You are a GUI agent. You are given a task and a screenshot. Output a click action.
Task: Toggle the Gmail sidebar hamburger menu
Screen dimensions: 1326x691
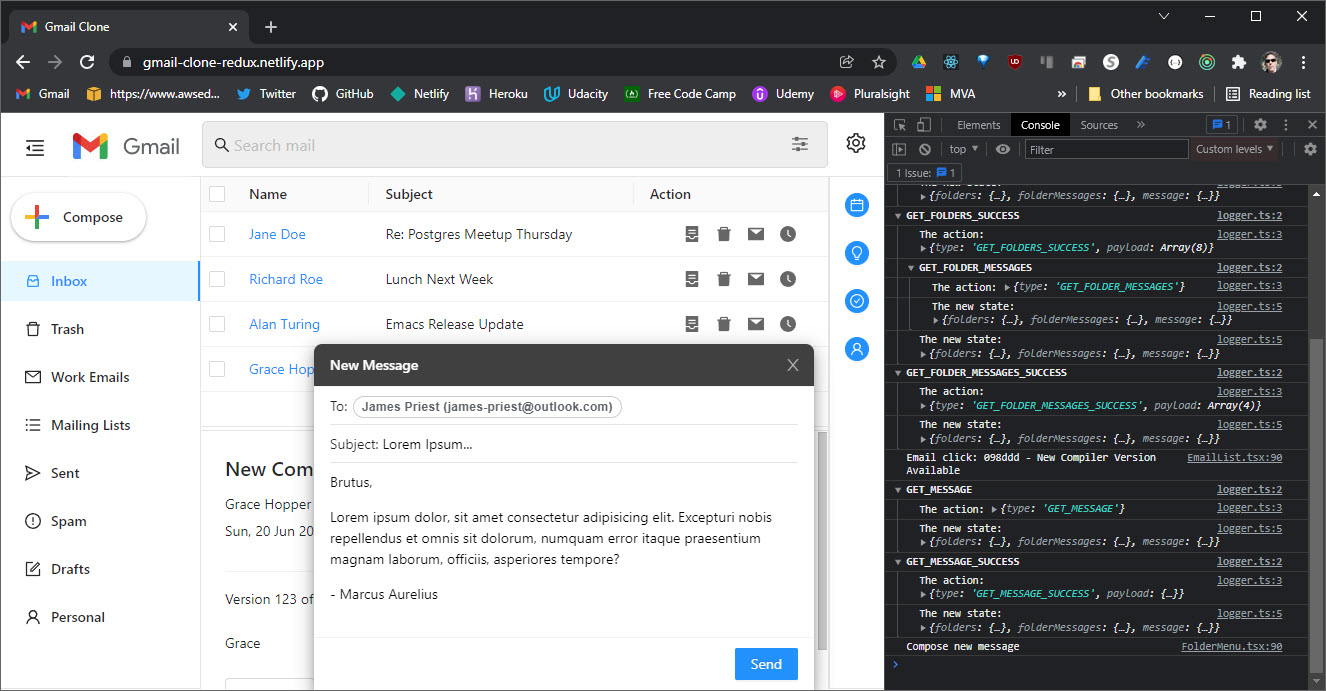35,147
